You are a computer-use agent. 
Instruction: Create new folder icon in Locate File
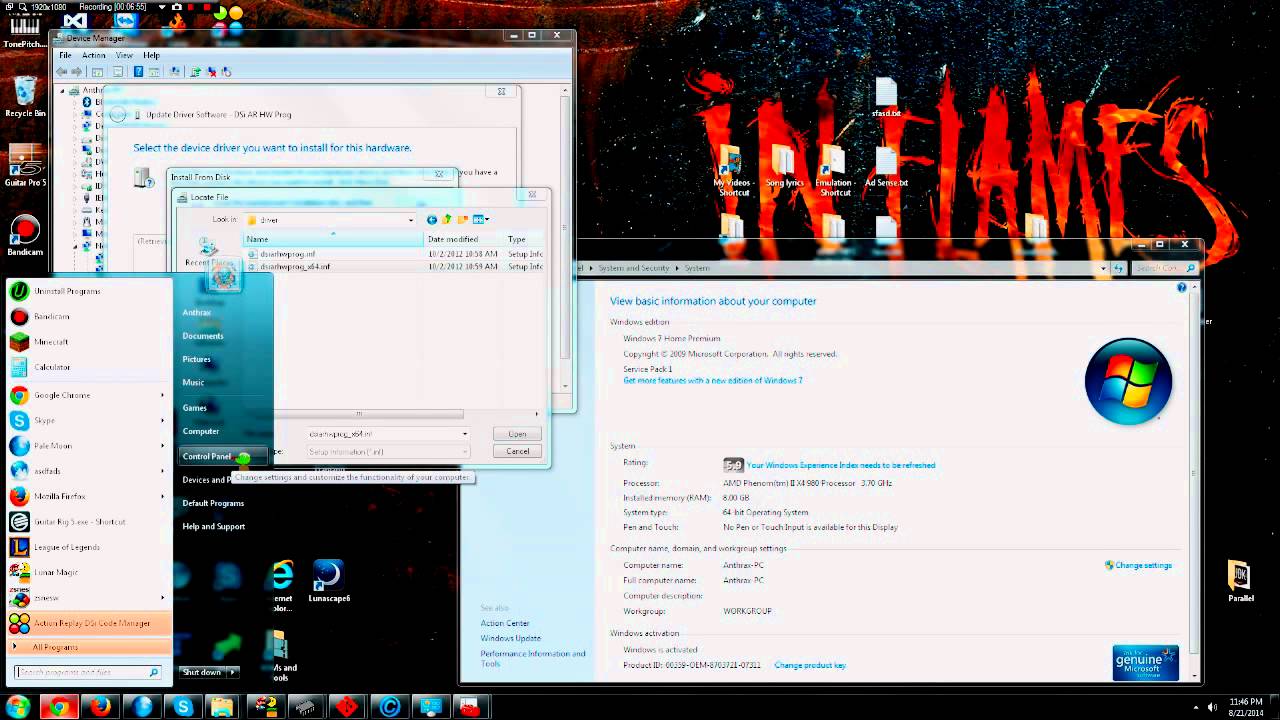[462, 219]
